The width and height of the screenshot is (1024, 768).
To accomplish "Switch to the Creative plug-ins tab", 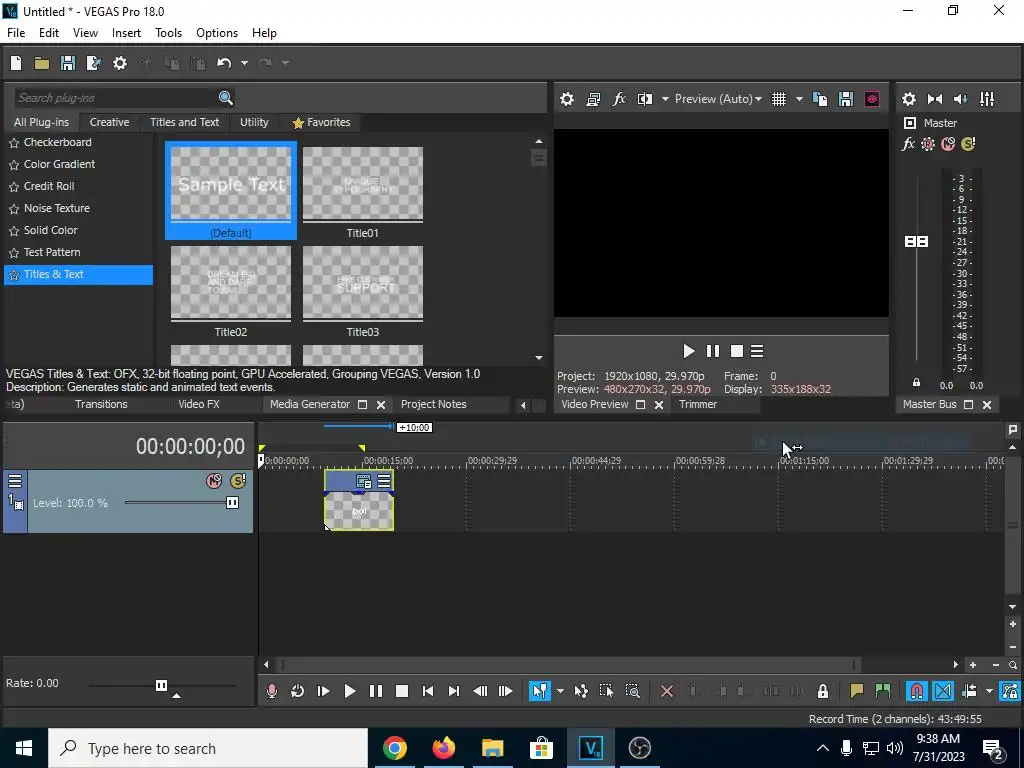I will coord(109,122).
